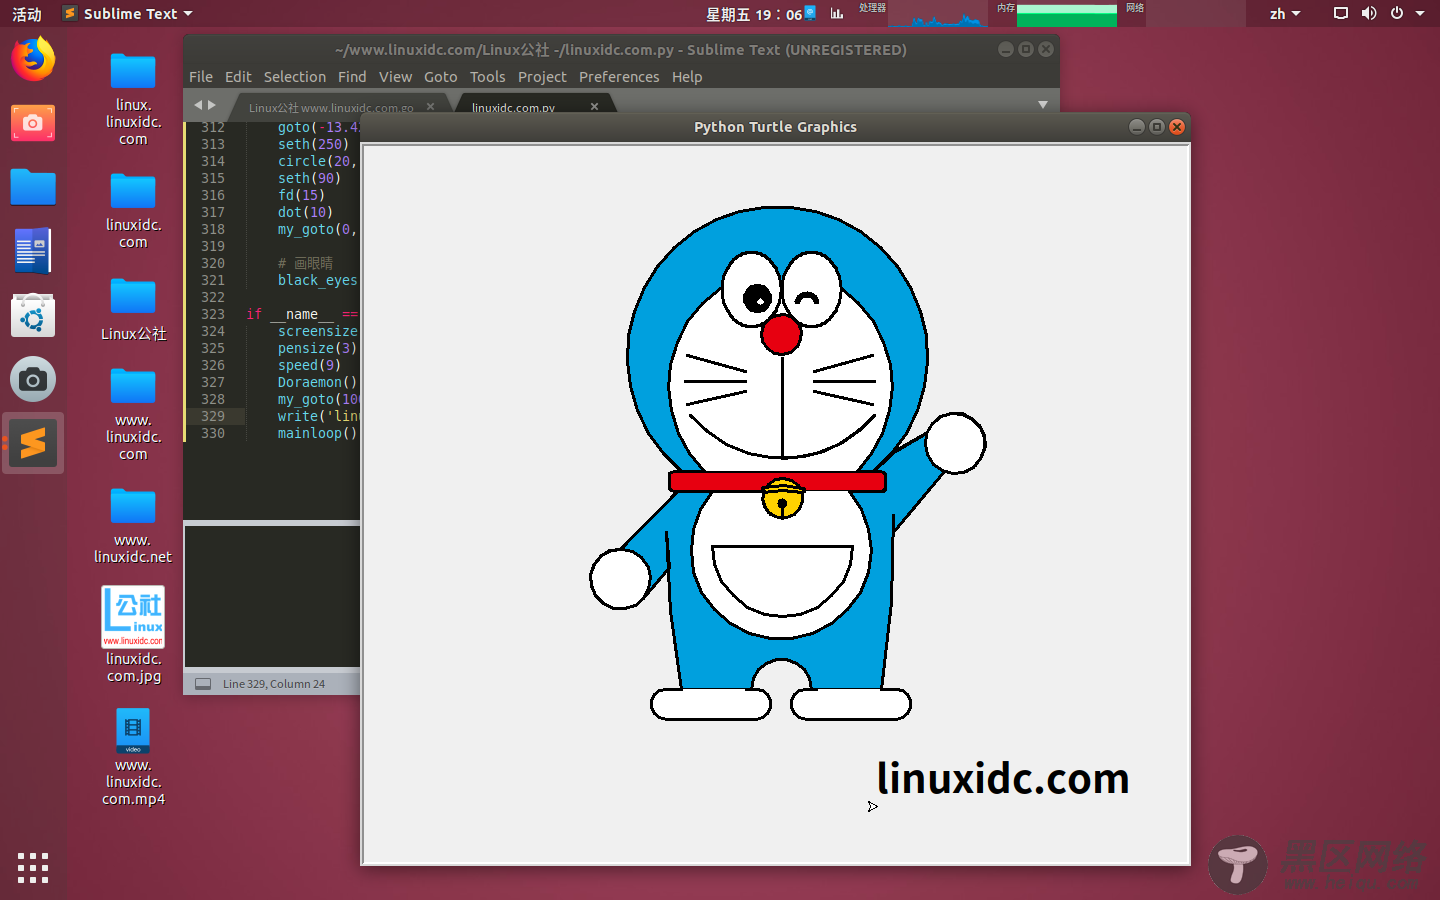Click the Sublime Text dock icon
The height and width of the screenshot is (900, 1440).
click(33, 443)
